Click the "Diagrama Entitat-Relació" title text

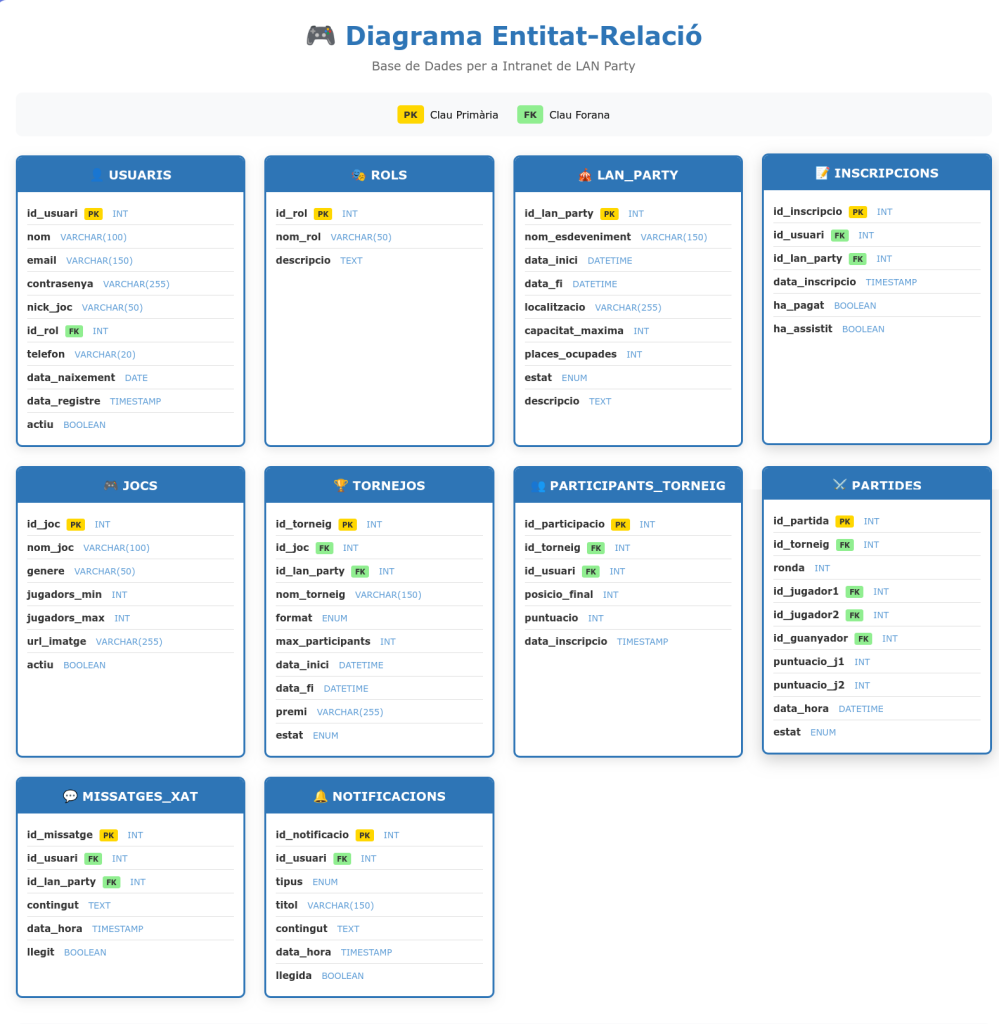click(x=523, y=36)
